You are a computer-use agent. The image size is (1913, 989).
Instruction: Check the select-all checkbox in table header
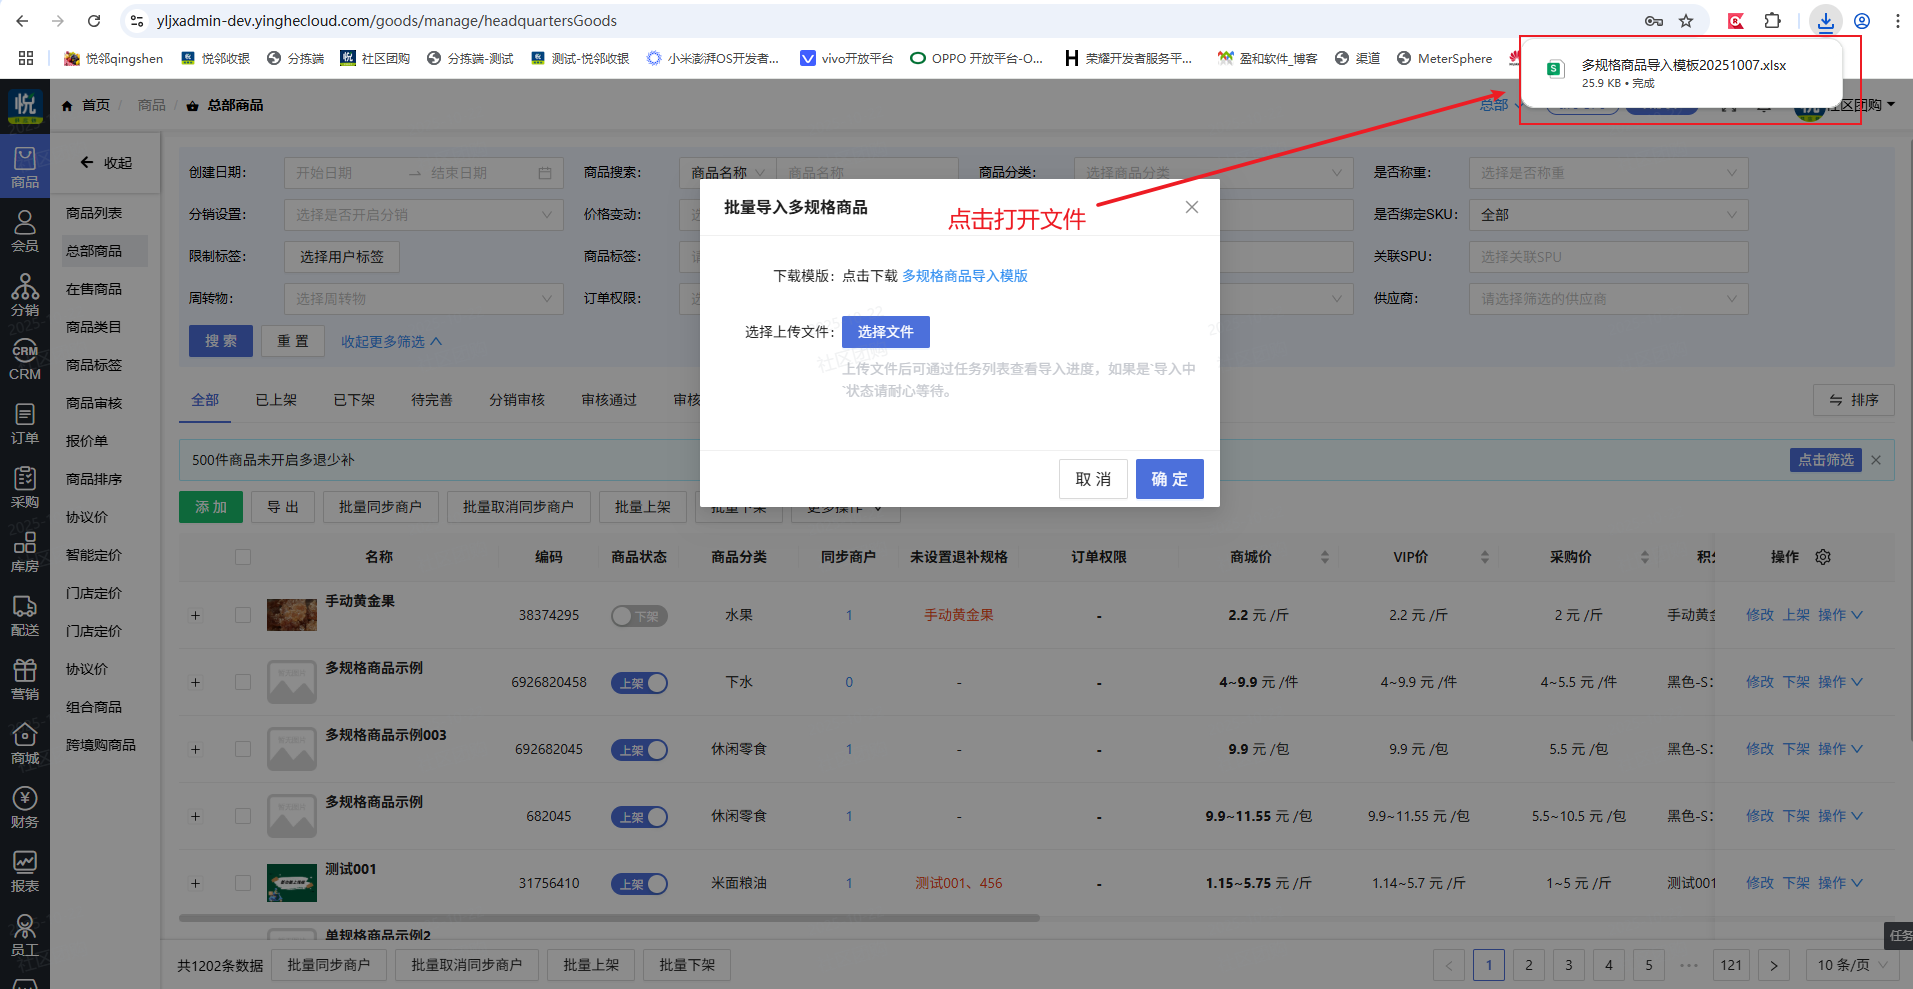[x=243, y=557]
